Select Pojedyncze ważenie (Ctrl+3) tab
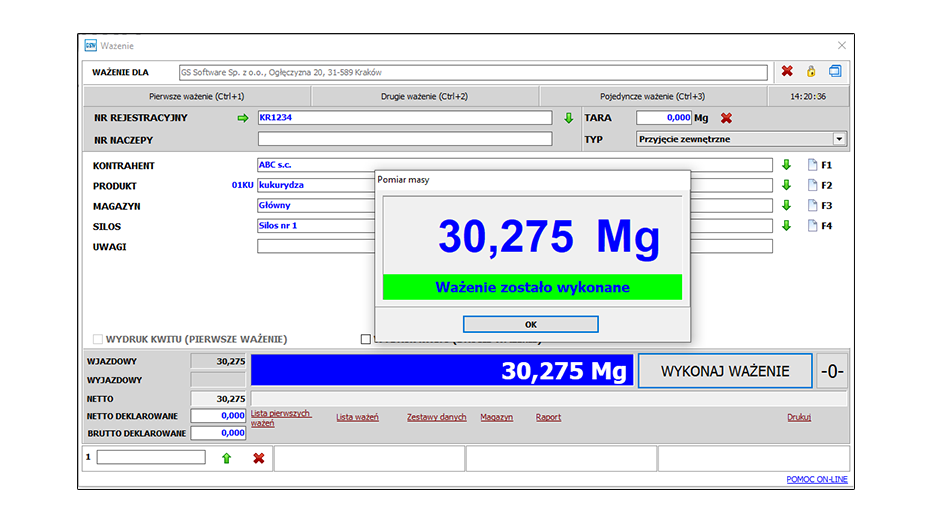This screenshot has height=522, width=932. tap(652, 97)
